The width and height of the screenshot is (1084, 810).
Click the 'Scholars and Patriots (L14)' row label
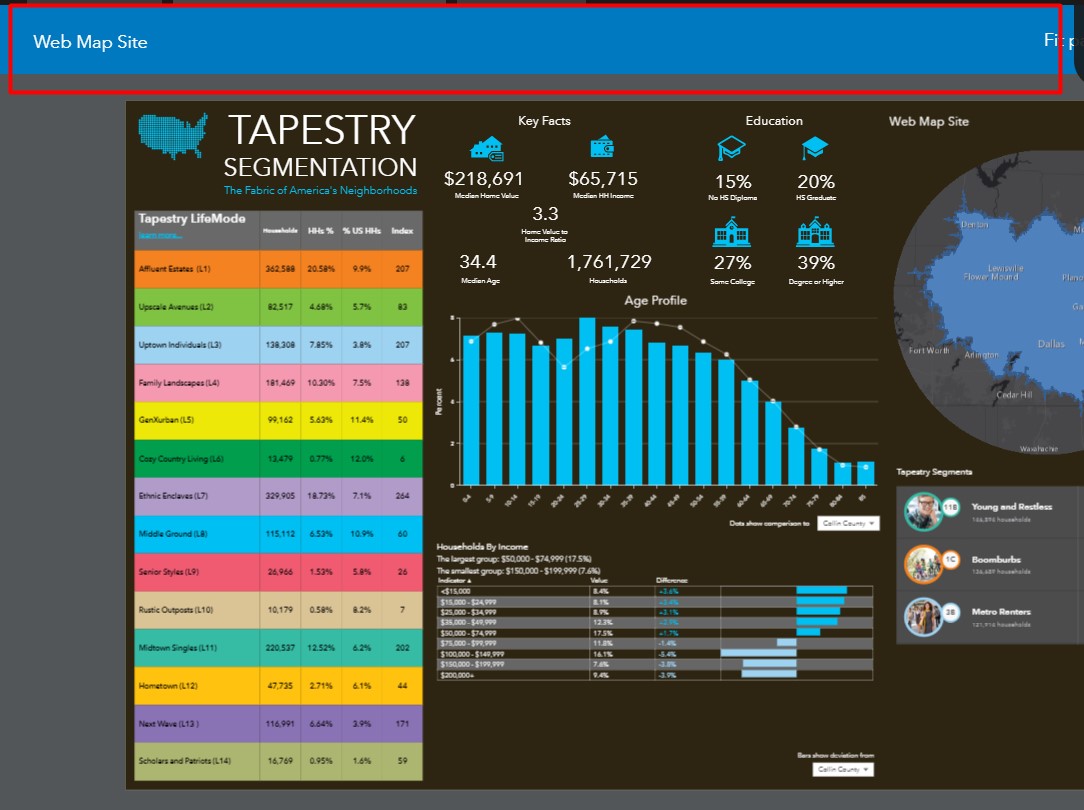(185, 761)
